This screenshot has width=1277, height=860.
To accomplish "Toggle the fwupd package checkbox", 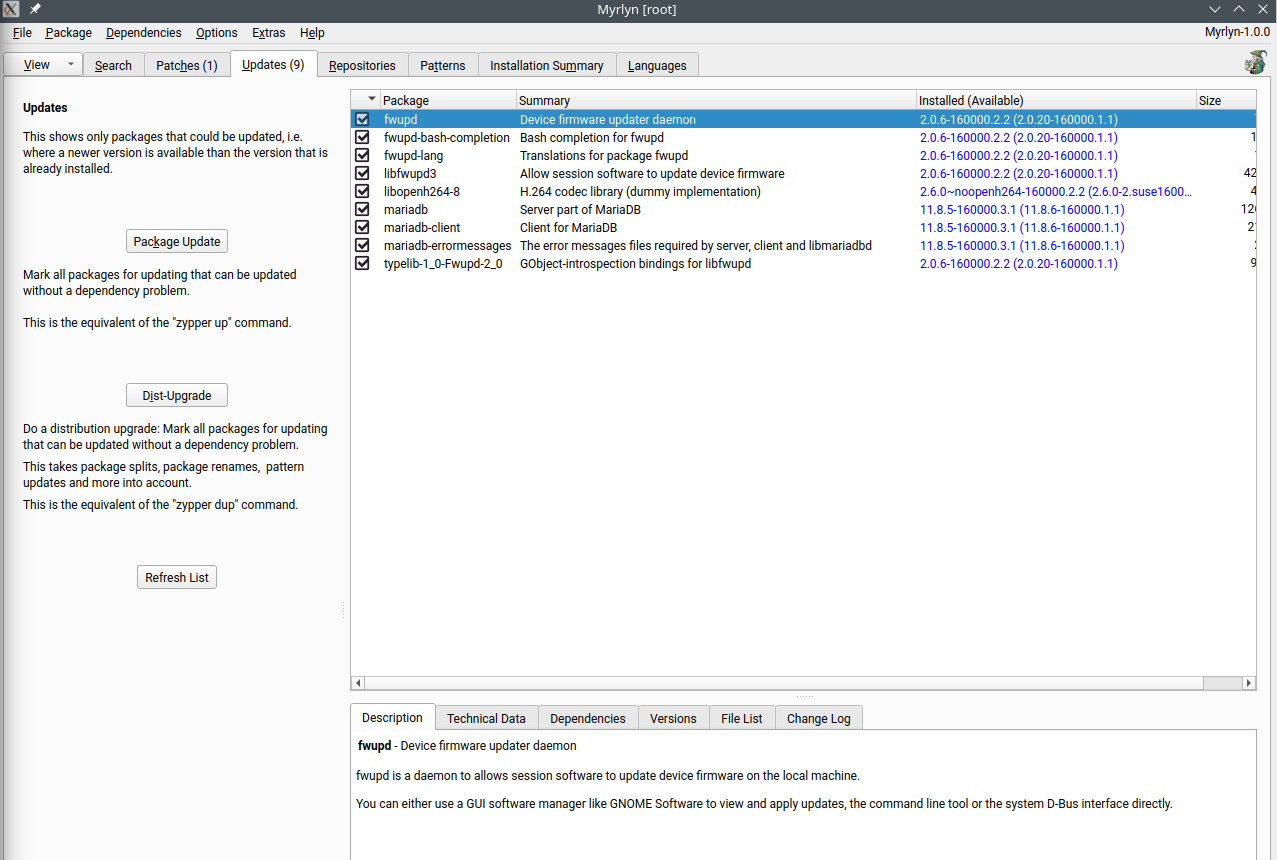I will point(362,120).
